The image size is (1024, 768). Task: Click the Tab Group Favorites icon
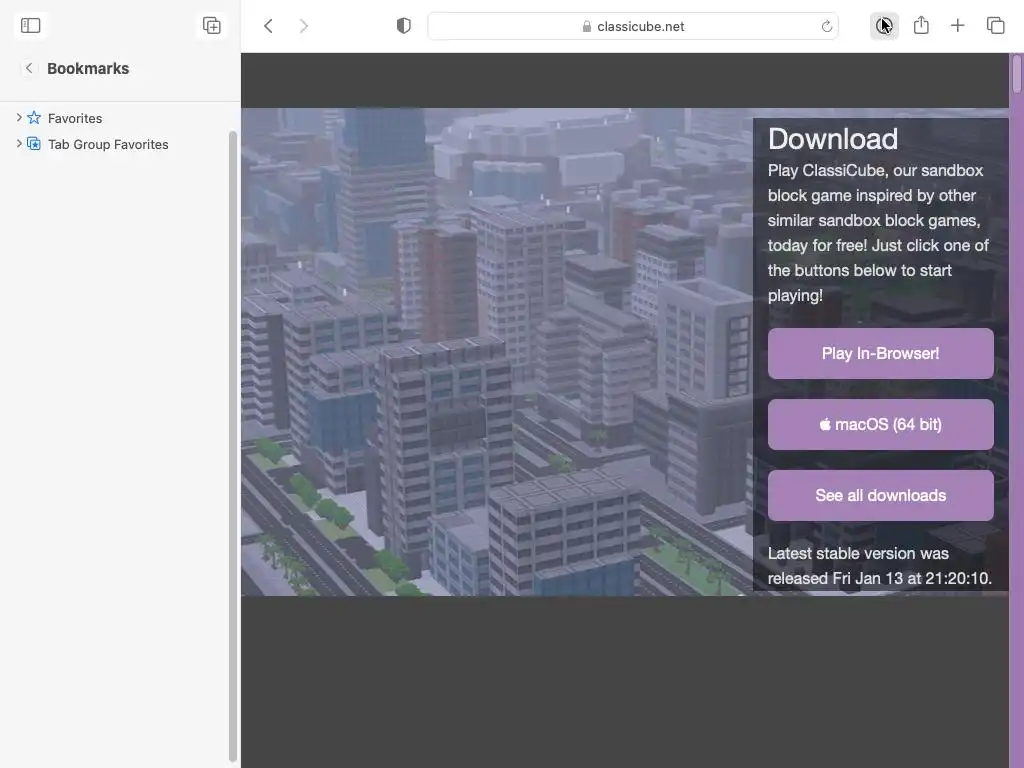coord(34,144)
